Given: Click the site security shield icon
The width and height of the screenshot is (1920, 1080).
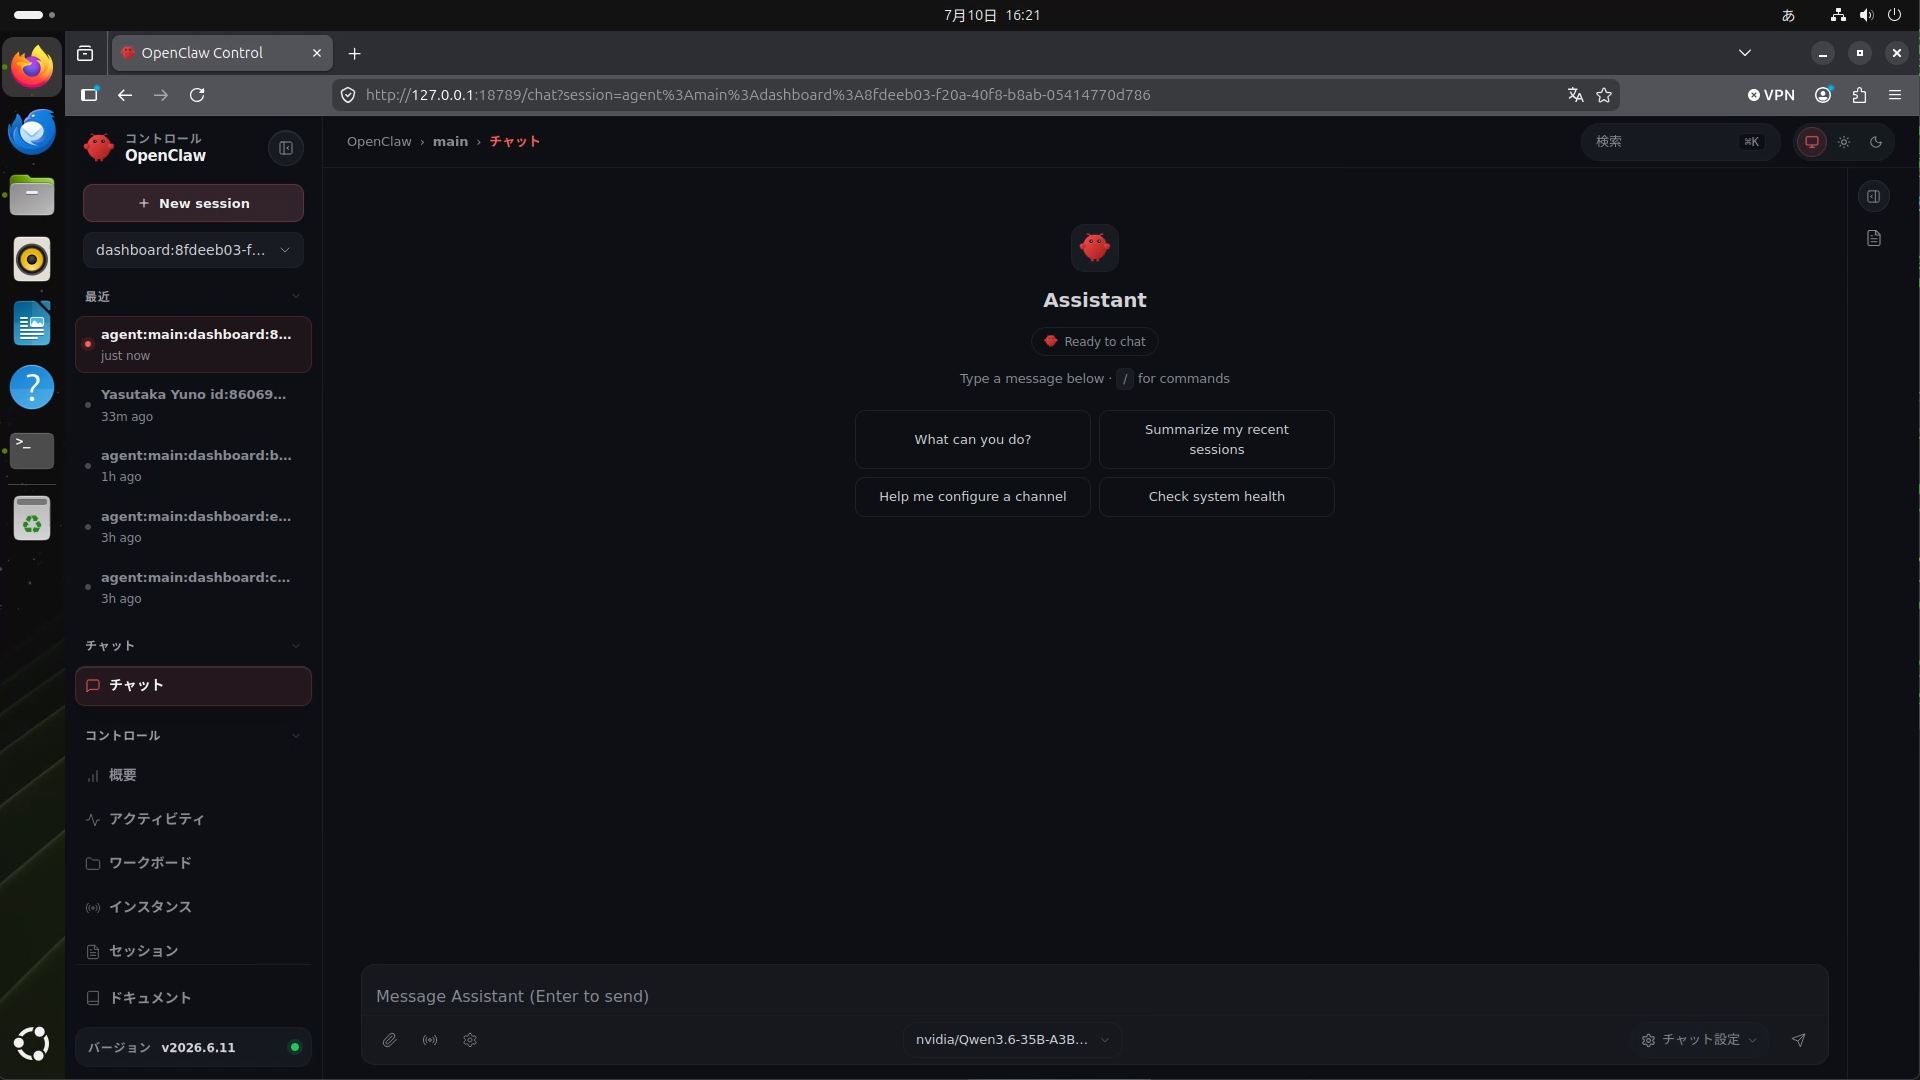Looking at the screenshot, I should (x=348, y=95).
